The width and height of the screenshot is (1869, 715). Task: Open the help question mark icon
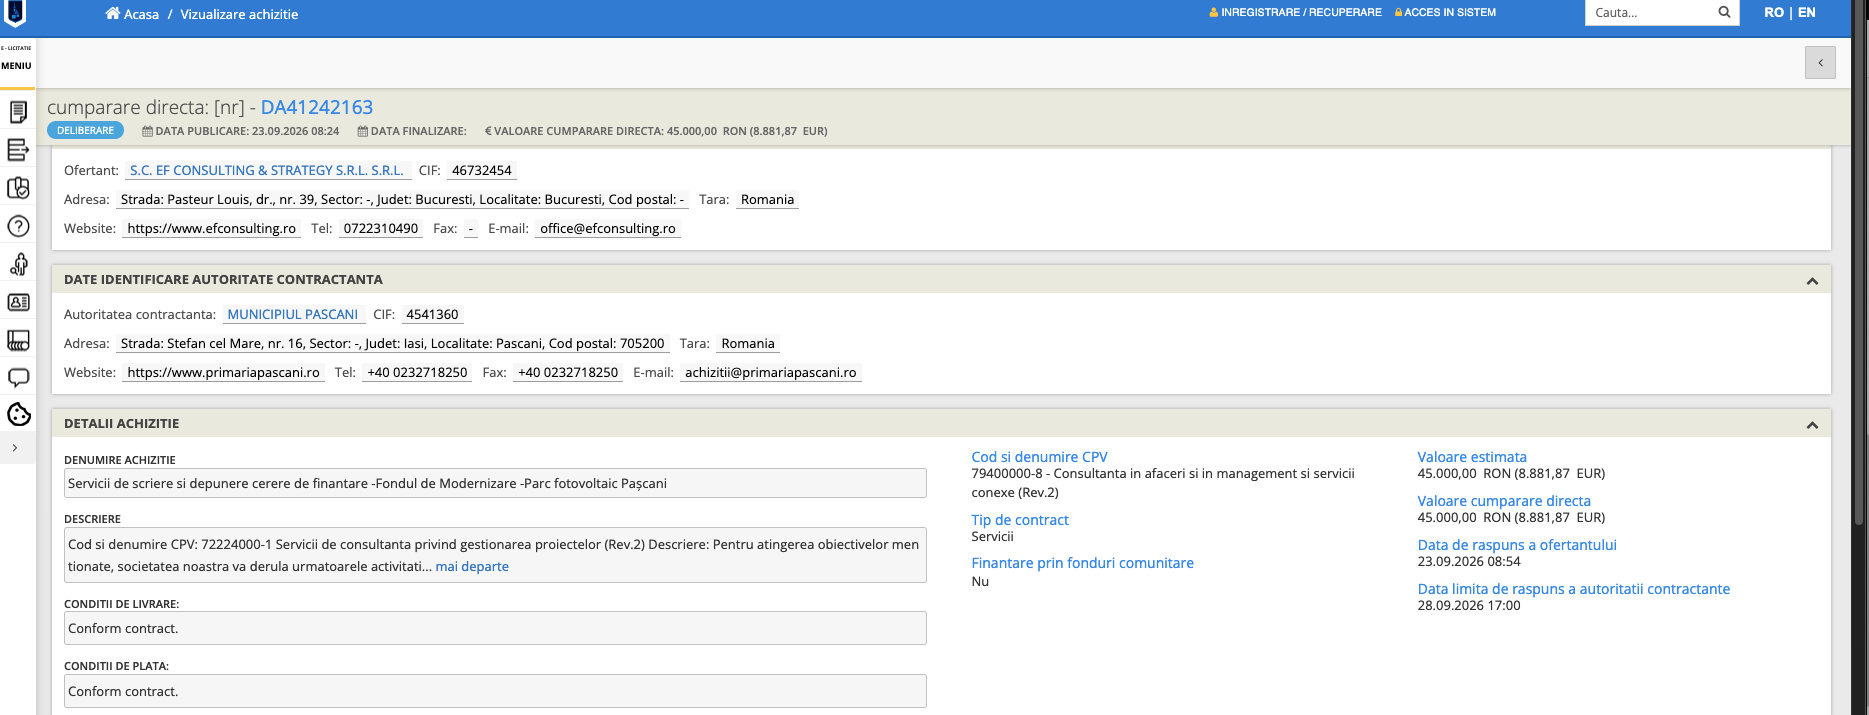[18, 226]
